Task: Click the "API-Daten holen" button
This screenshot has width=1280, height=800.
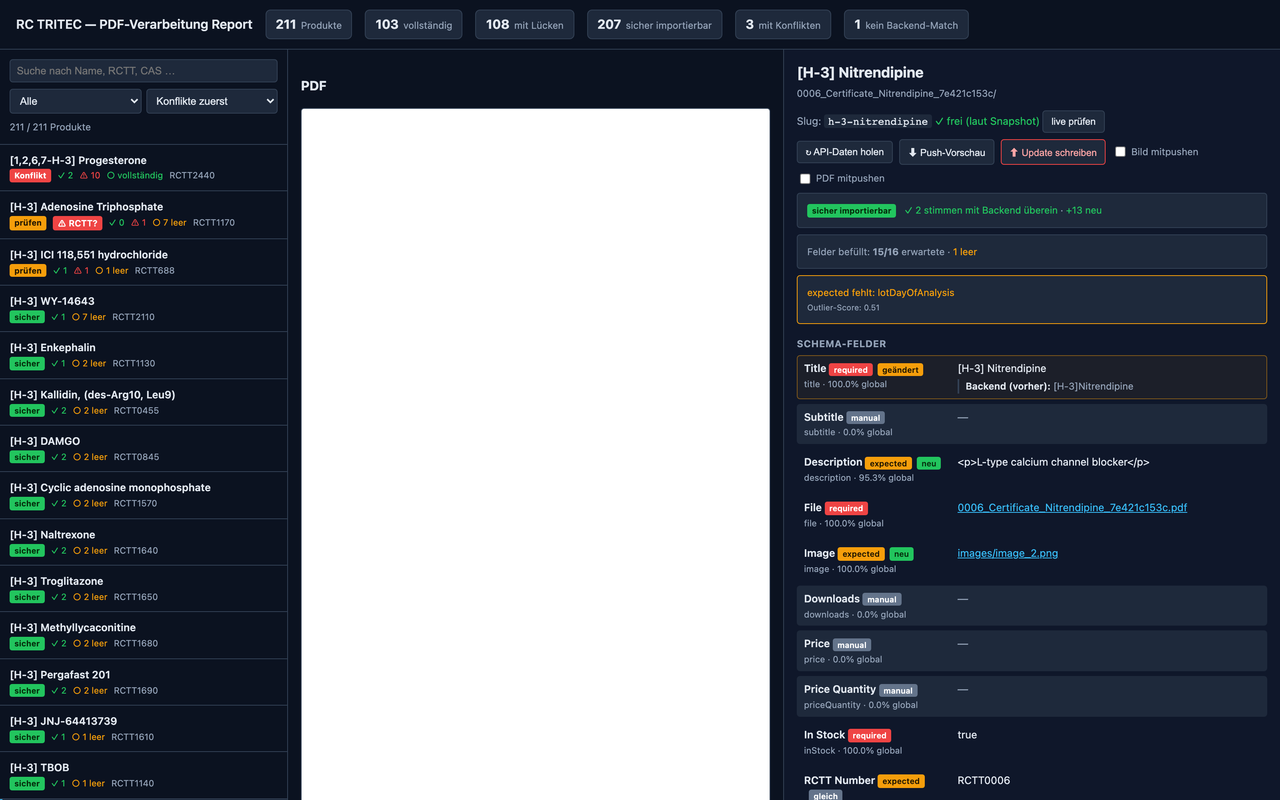Action: pyautogui.click(x=844, y=152)
